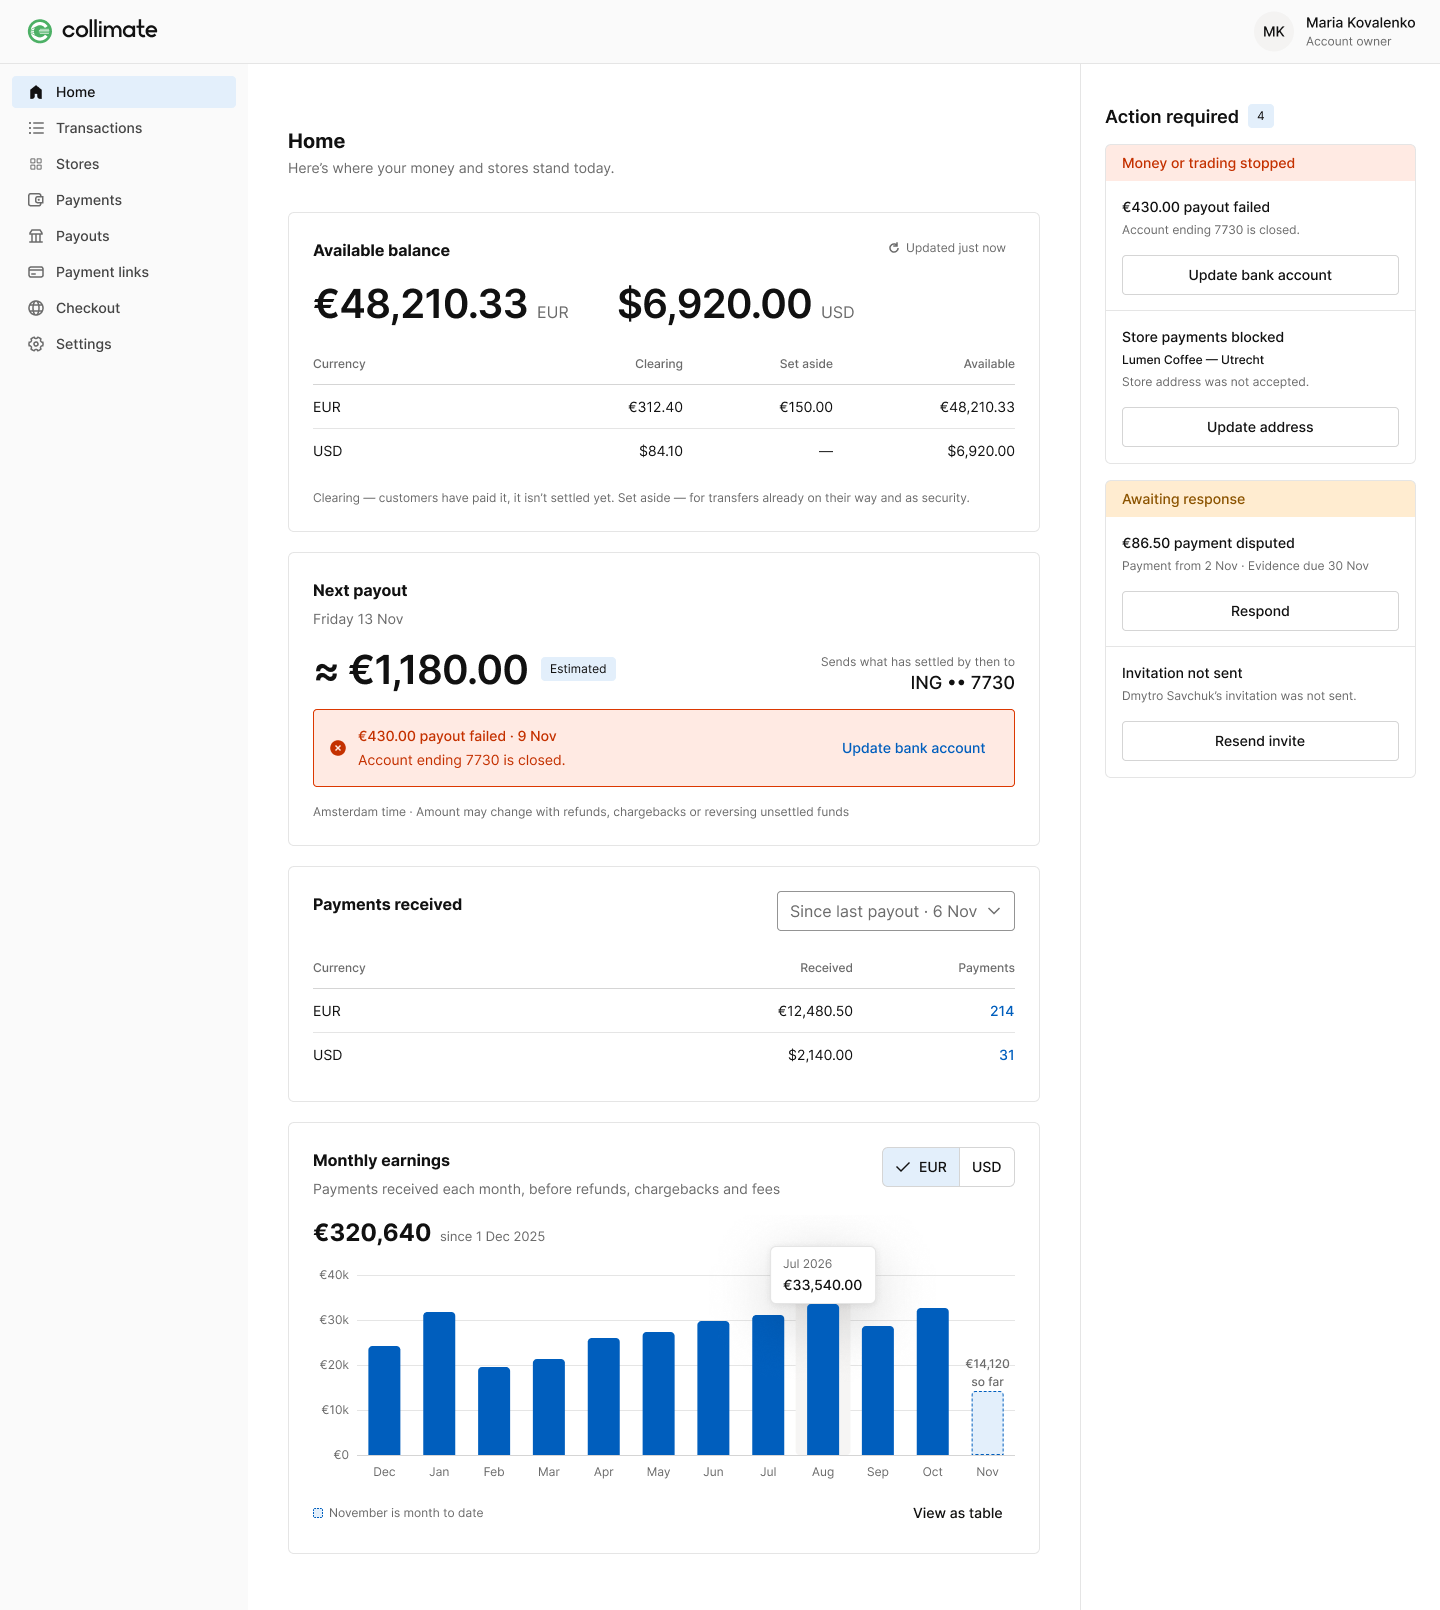Click the Settings gear icon

(x=36, y=344)
